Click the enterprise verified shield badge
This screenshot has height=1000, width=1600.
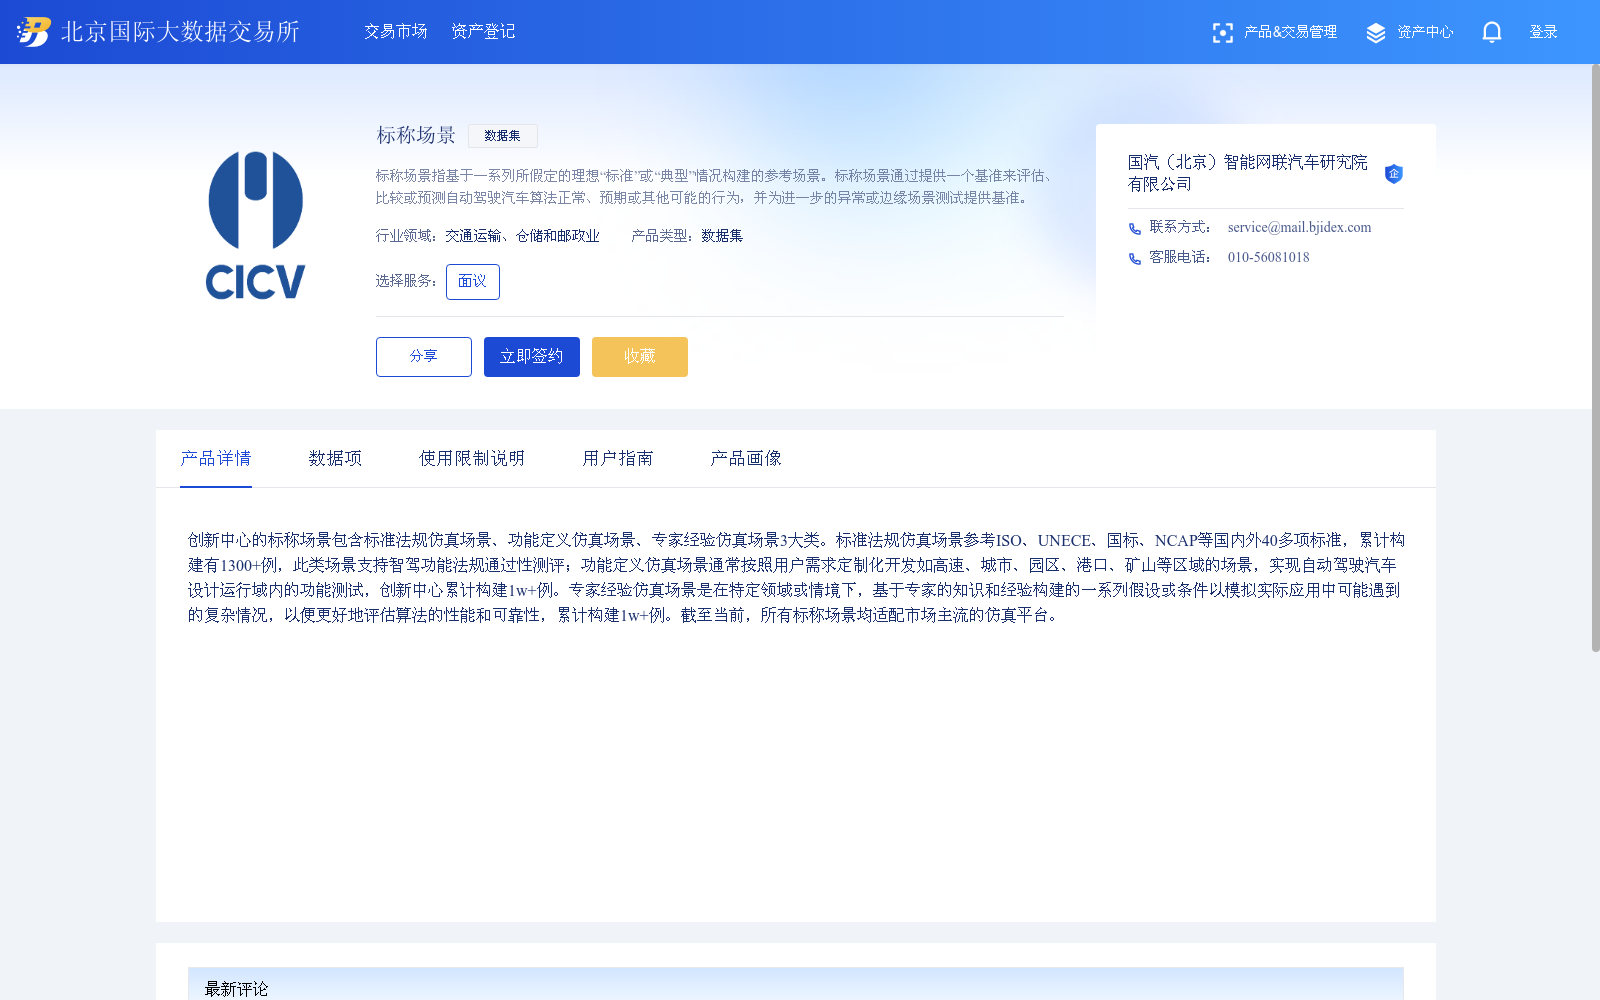tap(1393, 174)
